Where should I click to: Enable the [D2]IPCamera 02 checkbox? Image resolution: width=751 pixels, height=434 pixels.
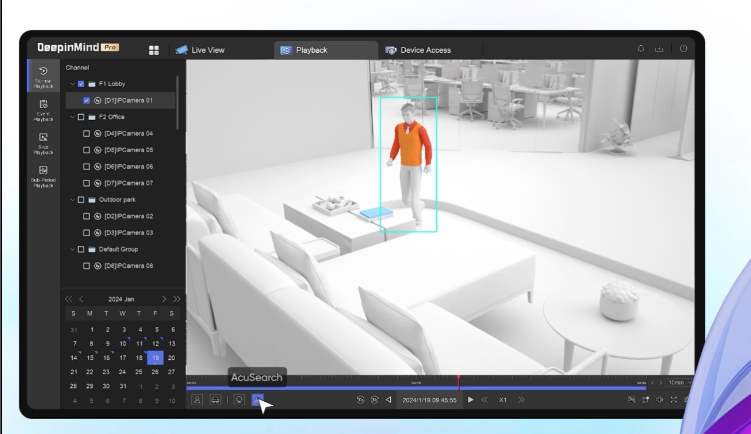pyautogui.click(x=87, y=216)
